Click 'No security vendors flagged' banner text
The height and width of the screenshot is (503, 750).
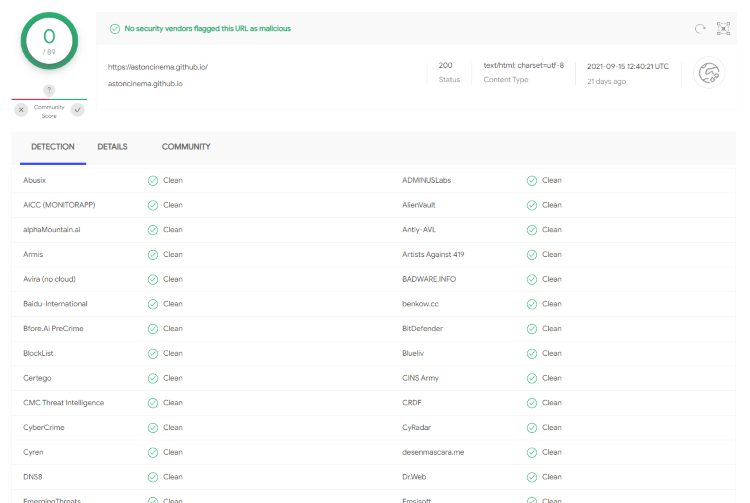tap(208, 29)
